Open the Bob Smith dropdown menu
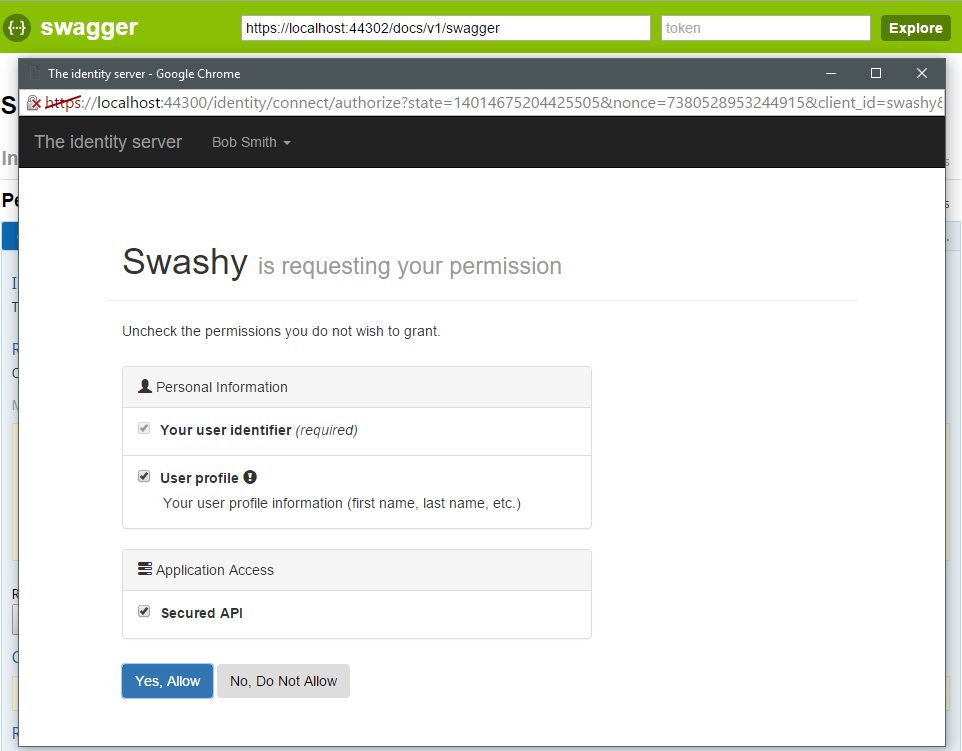 [251, 142]
